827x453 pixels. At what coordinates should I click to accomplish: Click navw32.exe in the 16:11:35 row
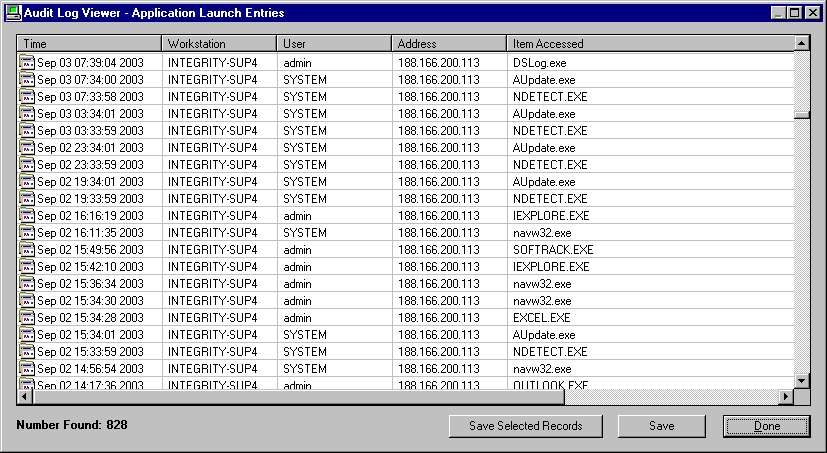click(542, 233)
